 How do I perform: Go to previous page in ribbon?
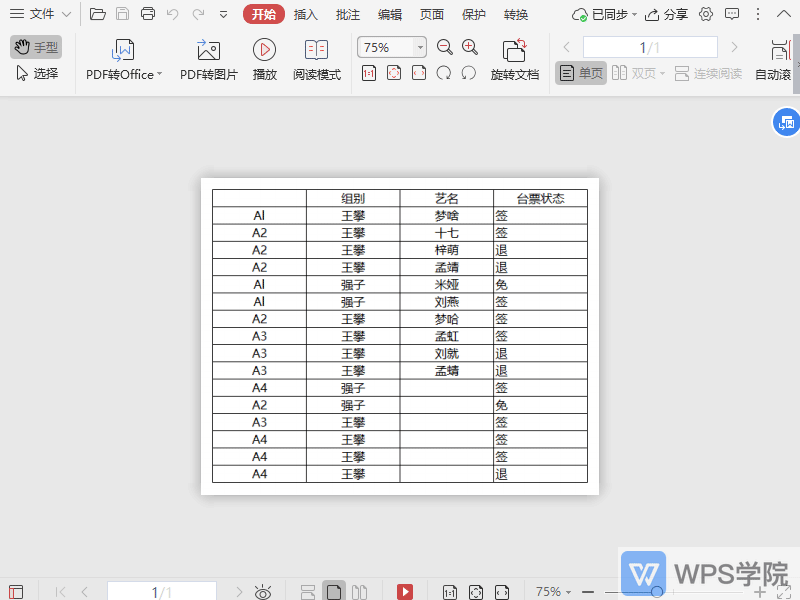coord(566,47)
